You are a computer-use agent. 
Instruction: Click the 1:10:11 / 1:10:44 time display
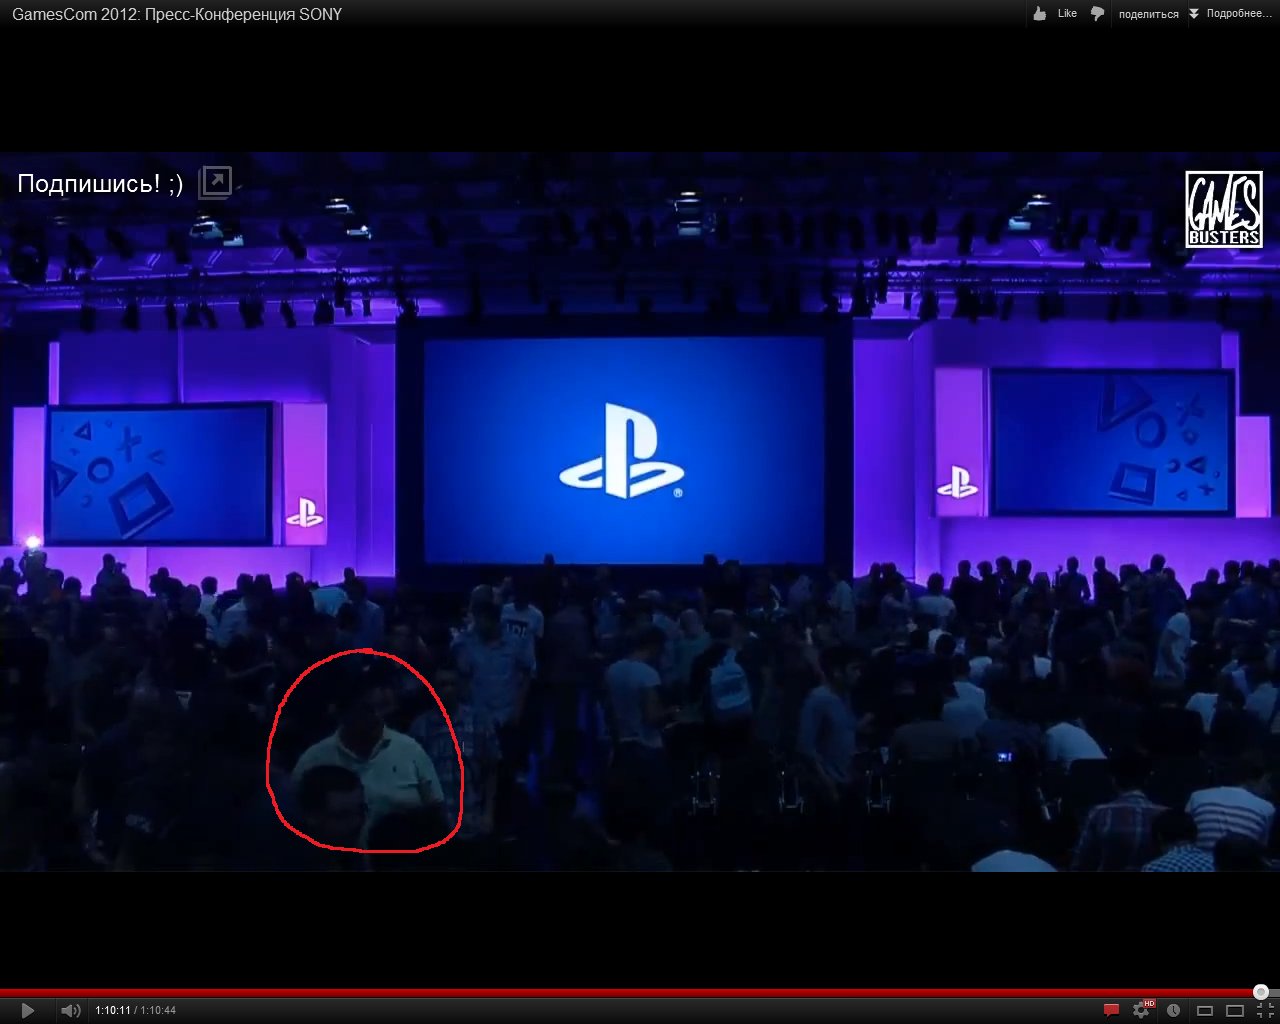tap(135, 1011)
